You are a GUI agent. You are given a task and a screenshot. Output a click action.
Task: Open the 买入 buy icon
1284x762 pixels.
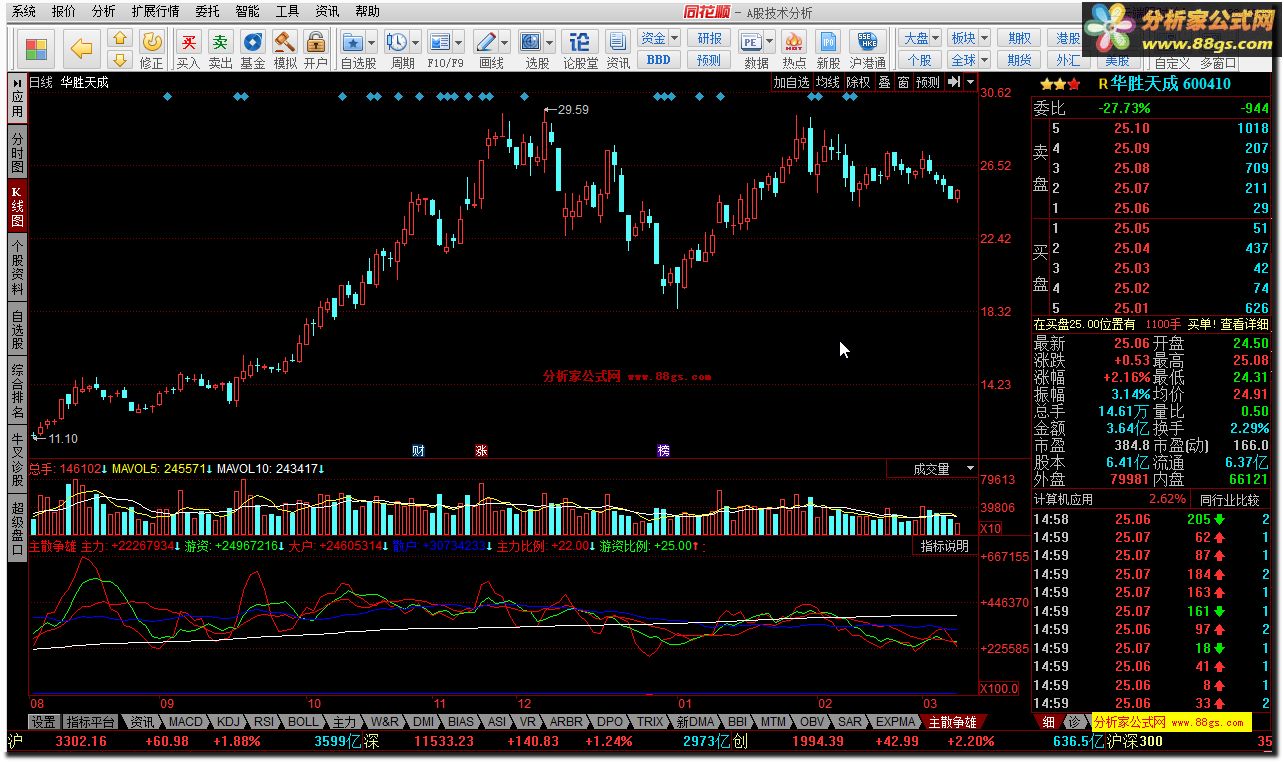coord(188,42)
